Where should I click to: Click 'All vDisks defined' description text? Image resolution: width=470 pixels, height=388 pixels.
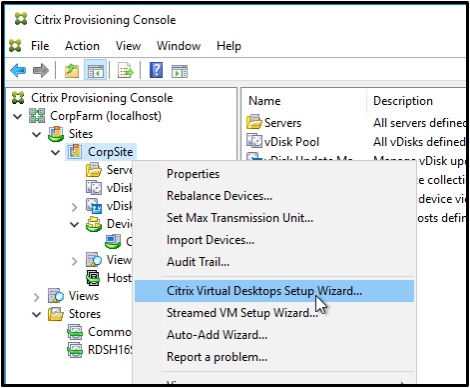coord(419,142)
